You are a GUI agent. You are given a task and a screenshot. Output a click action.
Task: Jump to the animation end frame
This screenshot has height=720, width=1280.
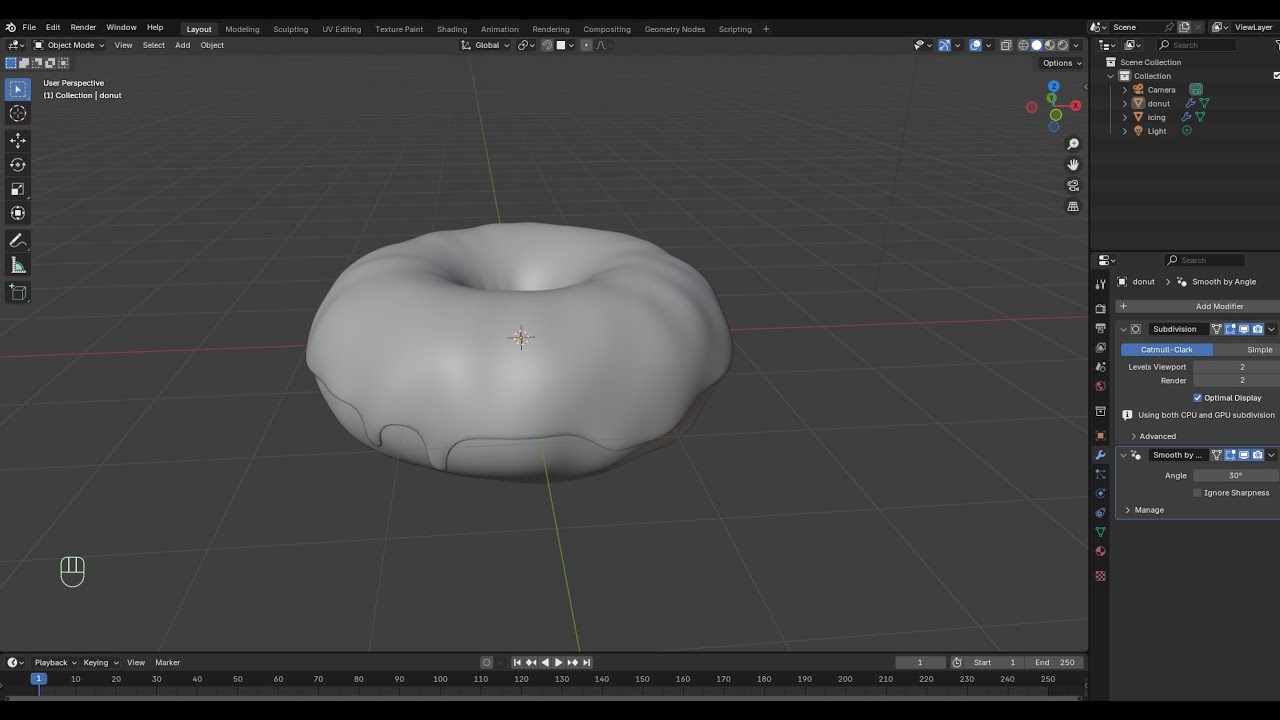point(587,662)
